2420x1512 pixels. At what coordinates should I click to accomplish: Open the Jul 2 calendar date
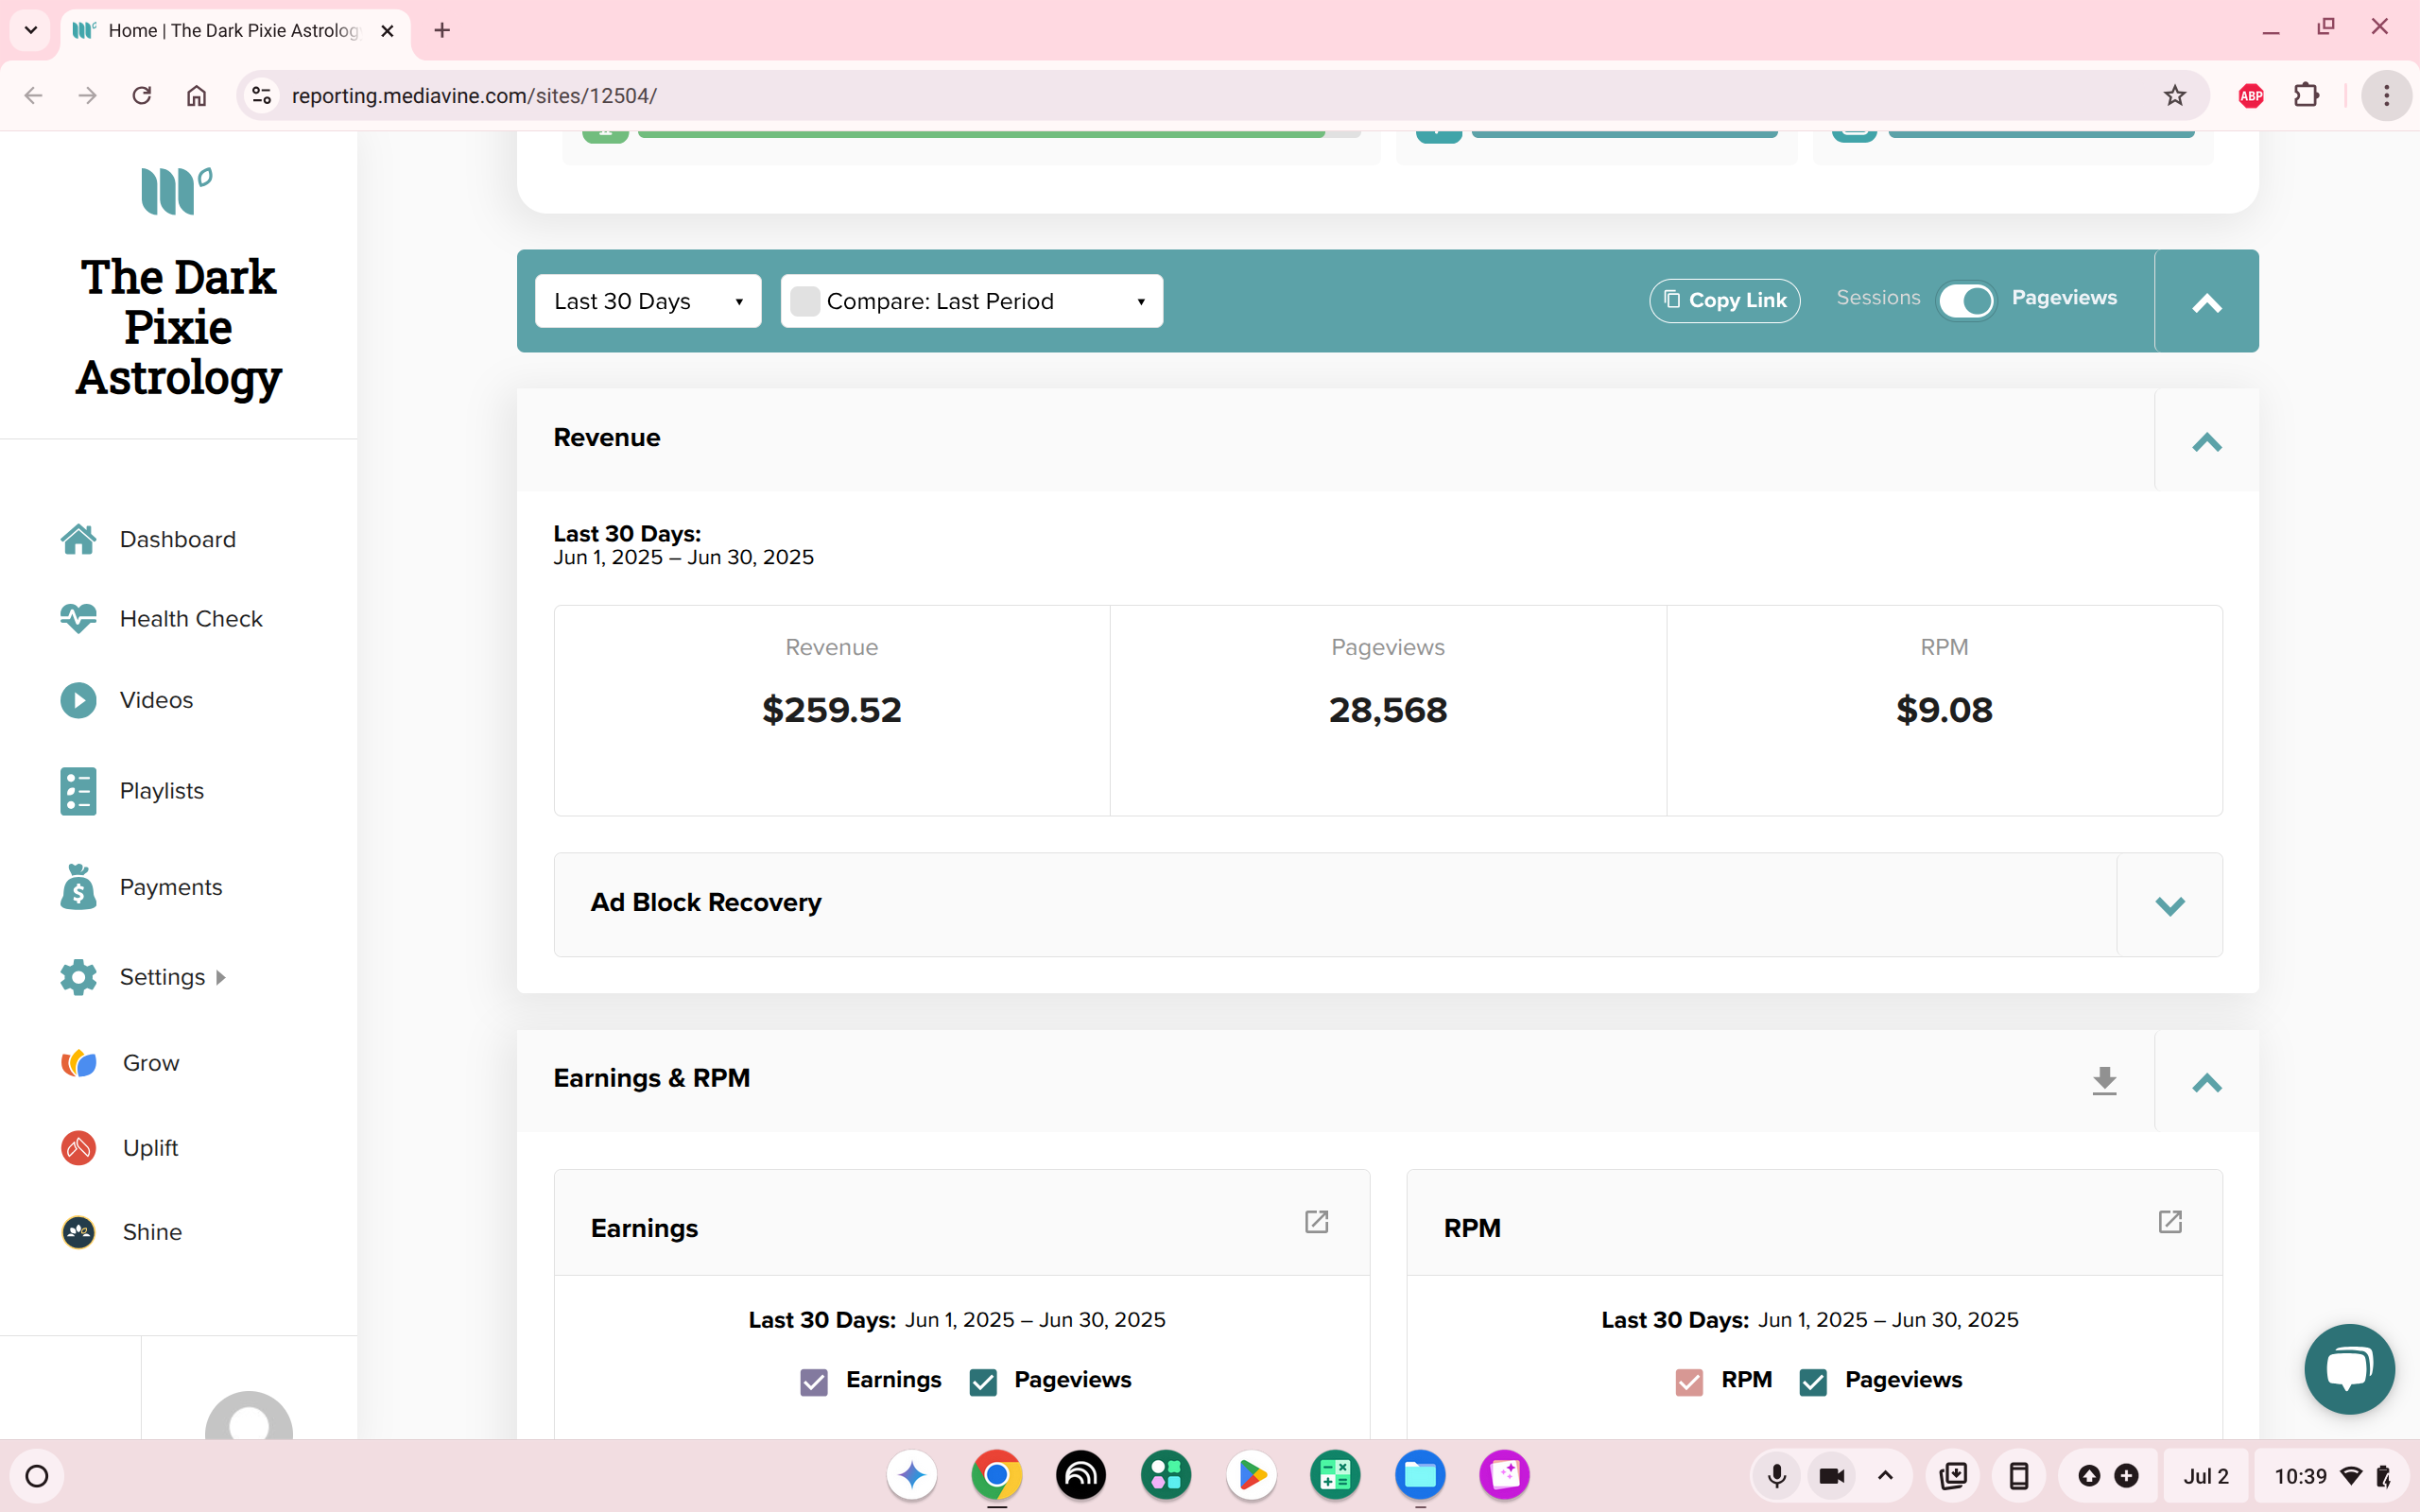click(2205, 1476)
